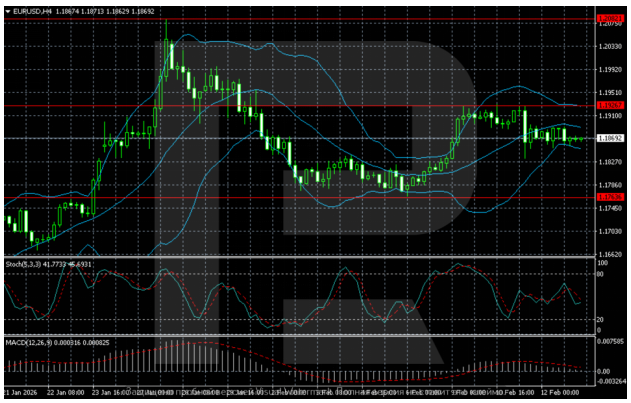Select the top red resistance line price tag
631x403 pixels.
click(608, 19)
